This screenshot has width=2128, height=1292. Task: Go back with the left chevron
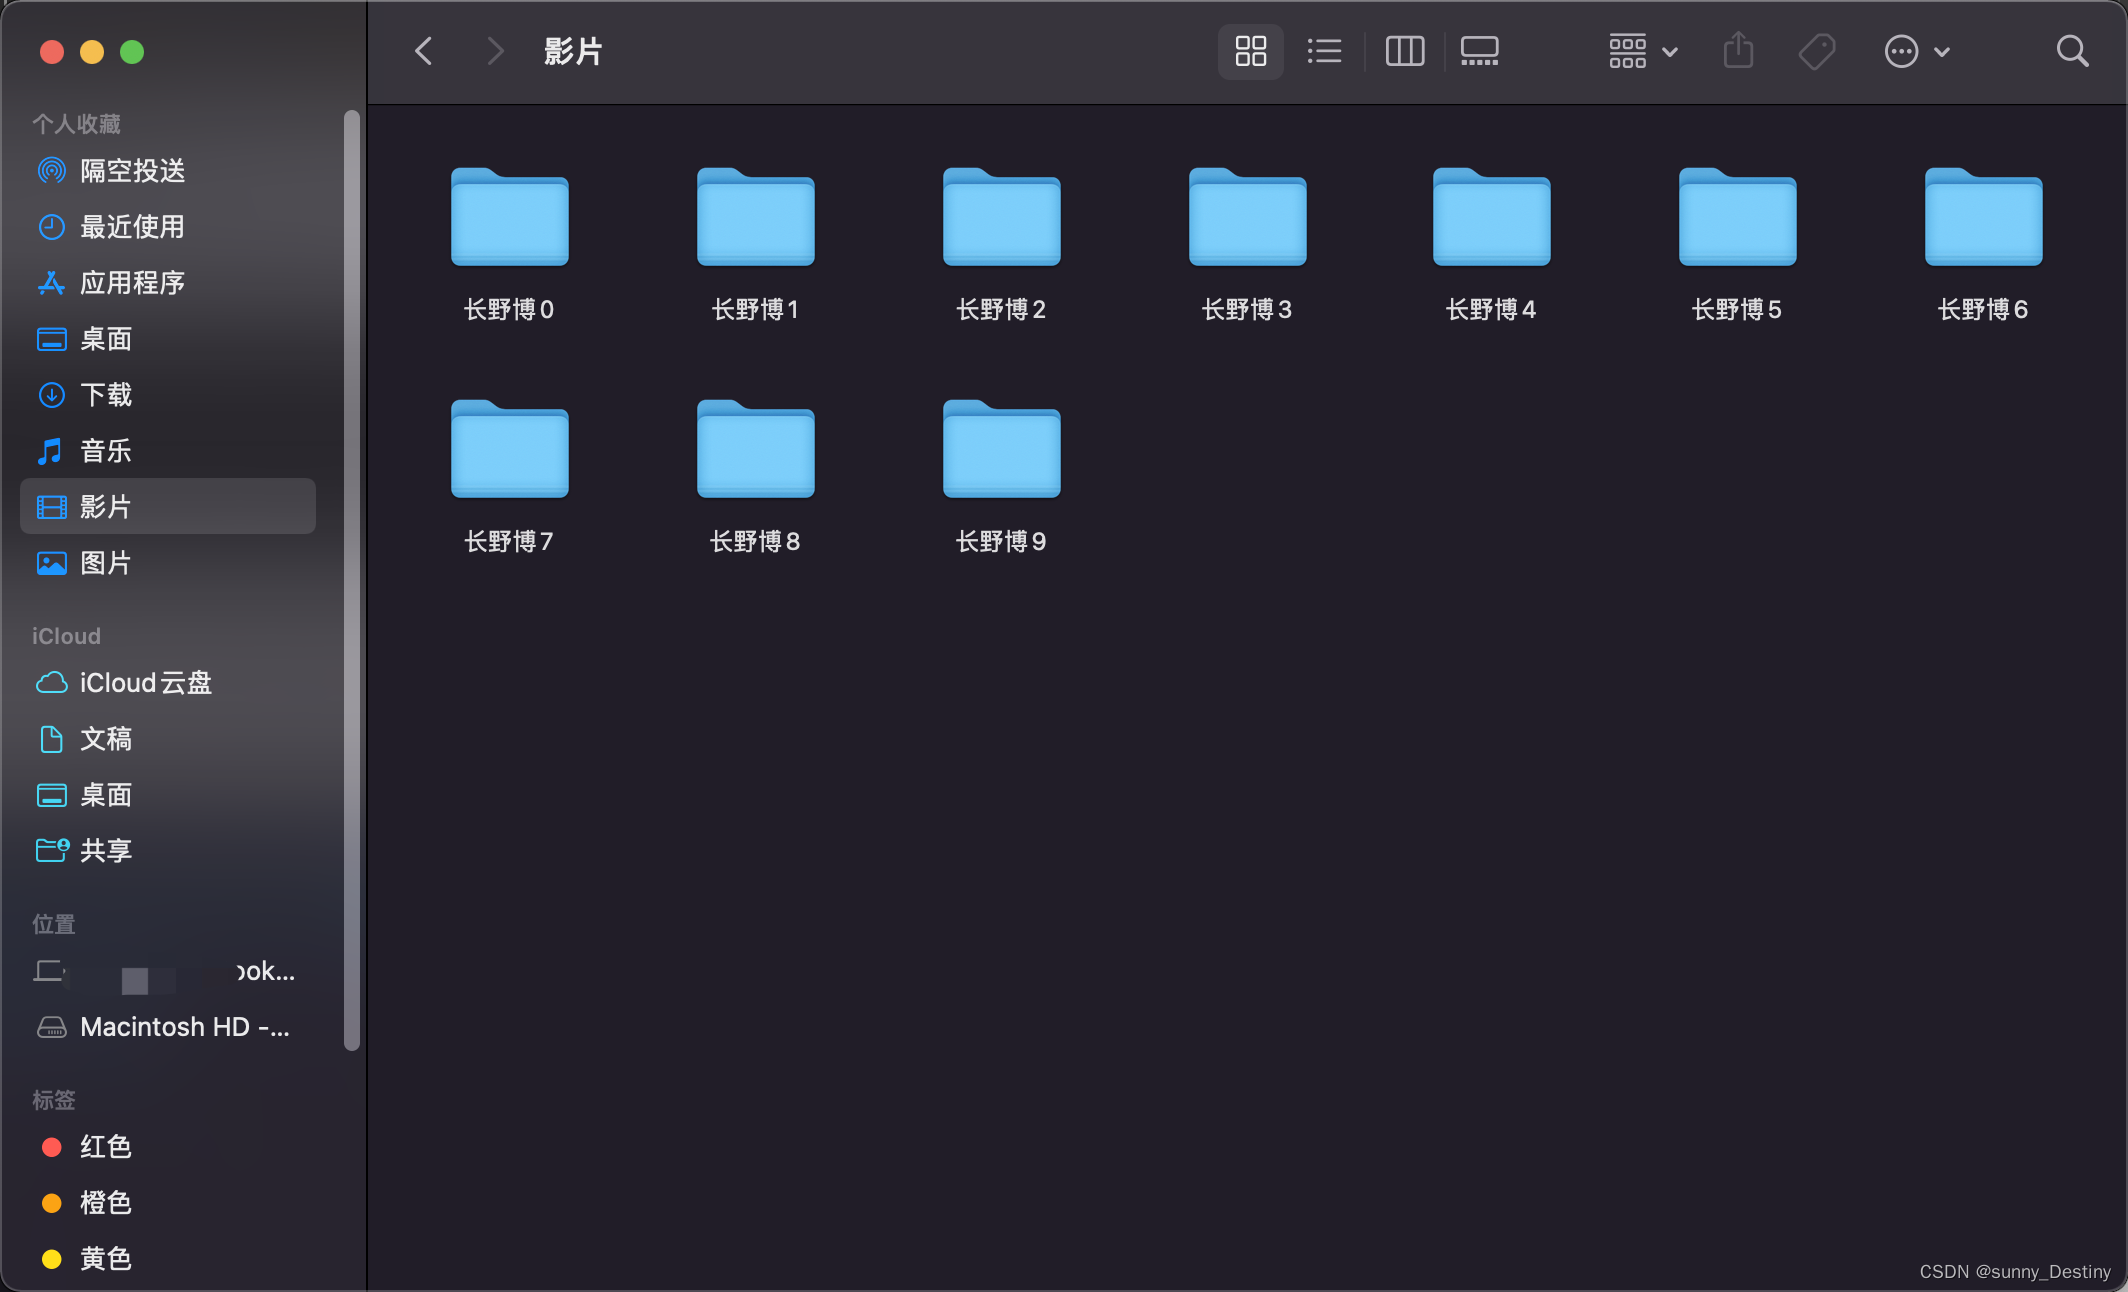click(x=424, y=51)
